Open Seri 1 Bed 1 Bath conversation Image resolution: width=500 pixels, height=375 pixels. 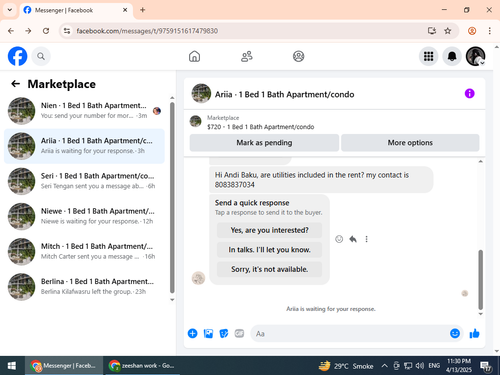click(84, 181)
